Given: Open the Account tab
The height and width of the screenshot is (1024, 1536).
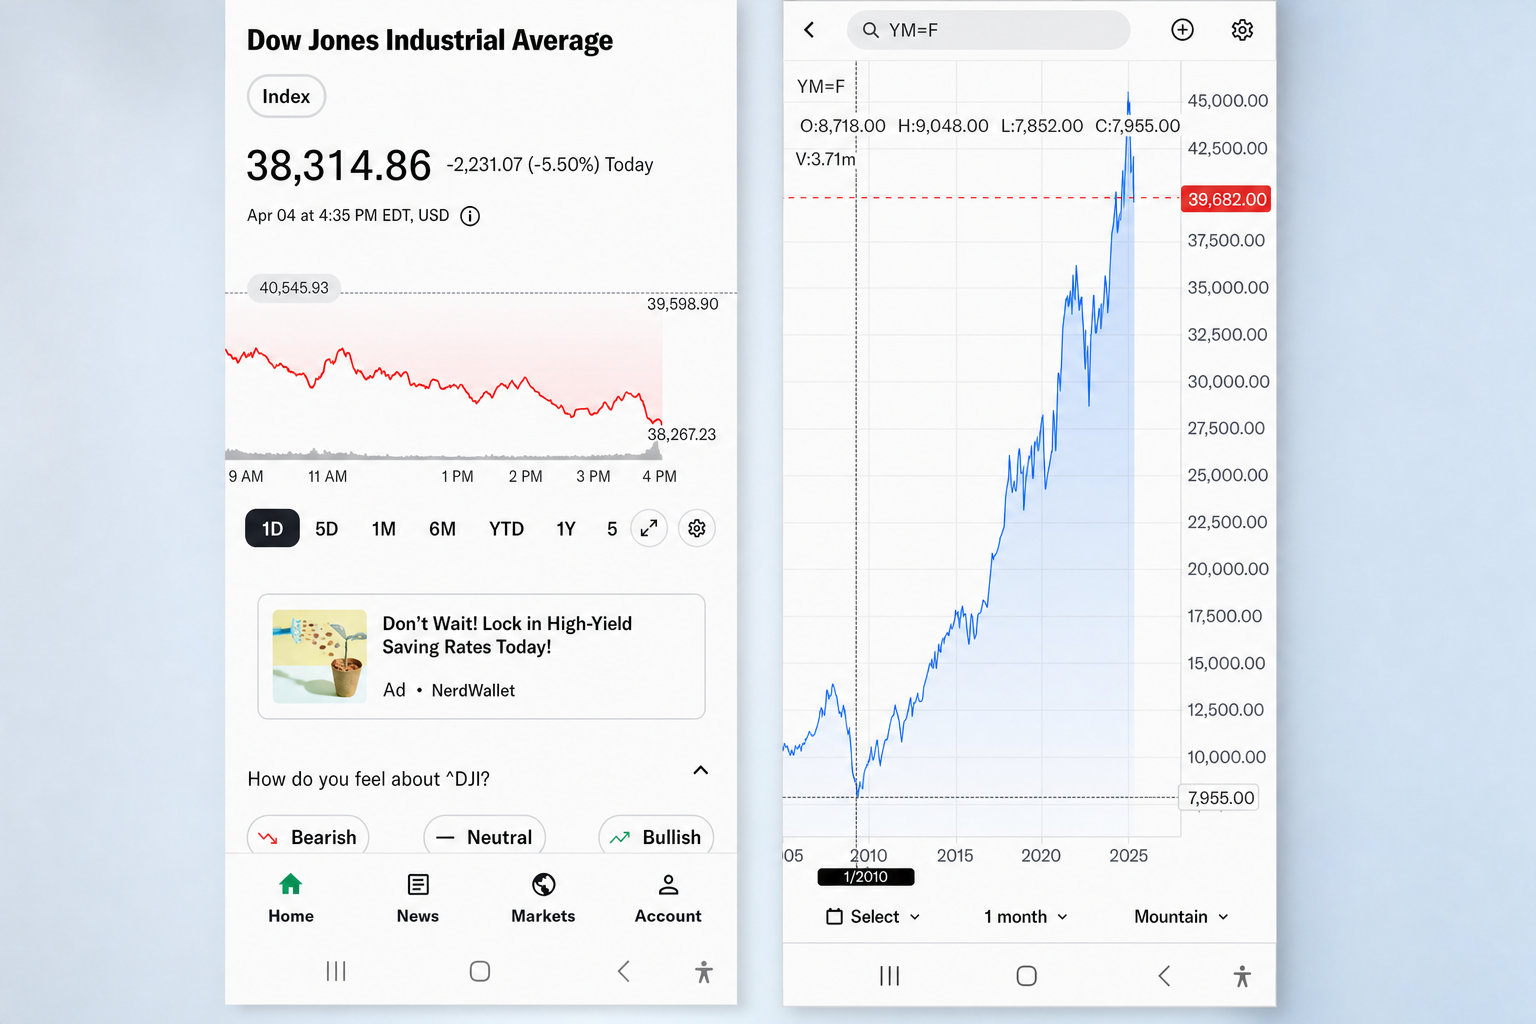Looking at the screenshot, I should tap(668, 898).
